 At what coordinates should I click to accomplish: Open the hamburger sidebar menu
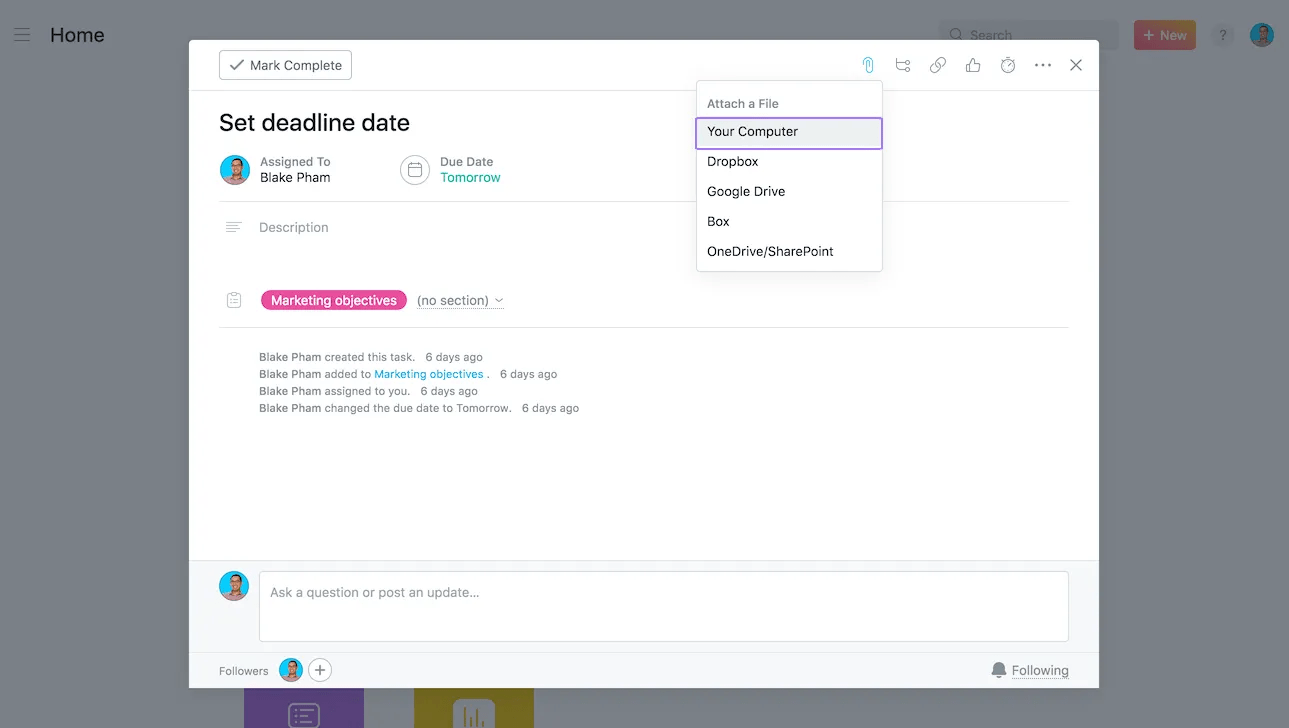(22, 35)
